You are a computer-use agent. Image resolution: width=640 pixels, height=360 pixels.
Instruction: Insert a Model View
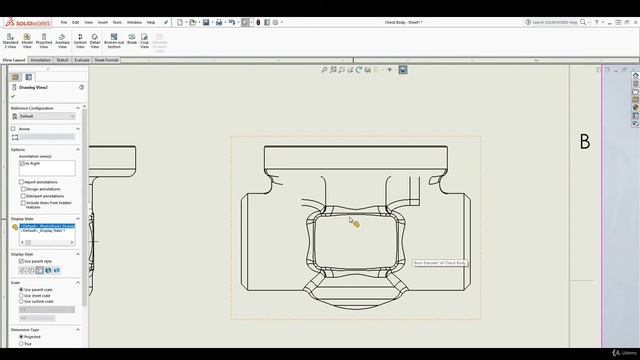tap(27, 41)
